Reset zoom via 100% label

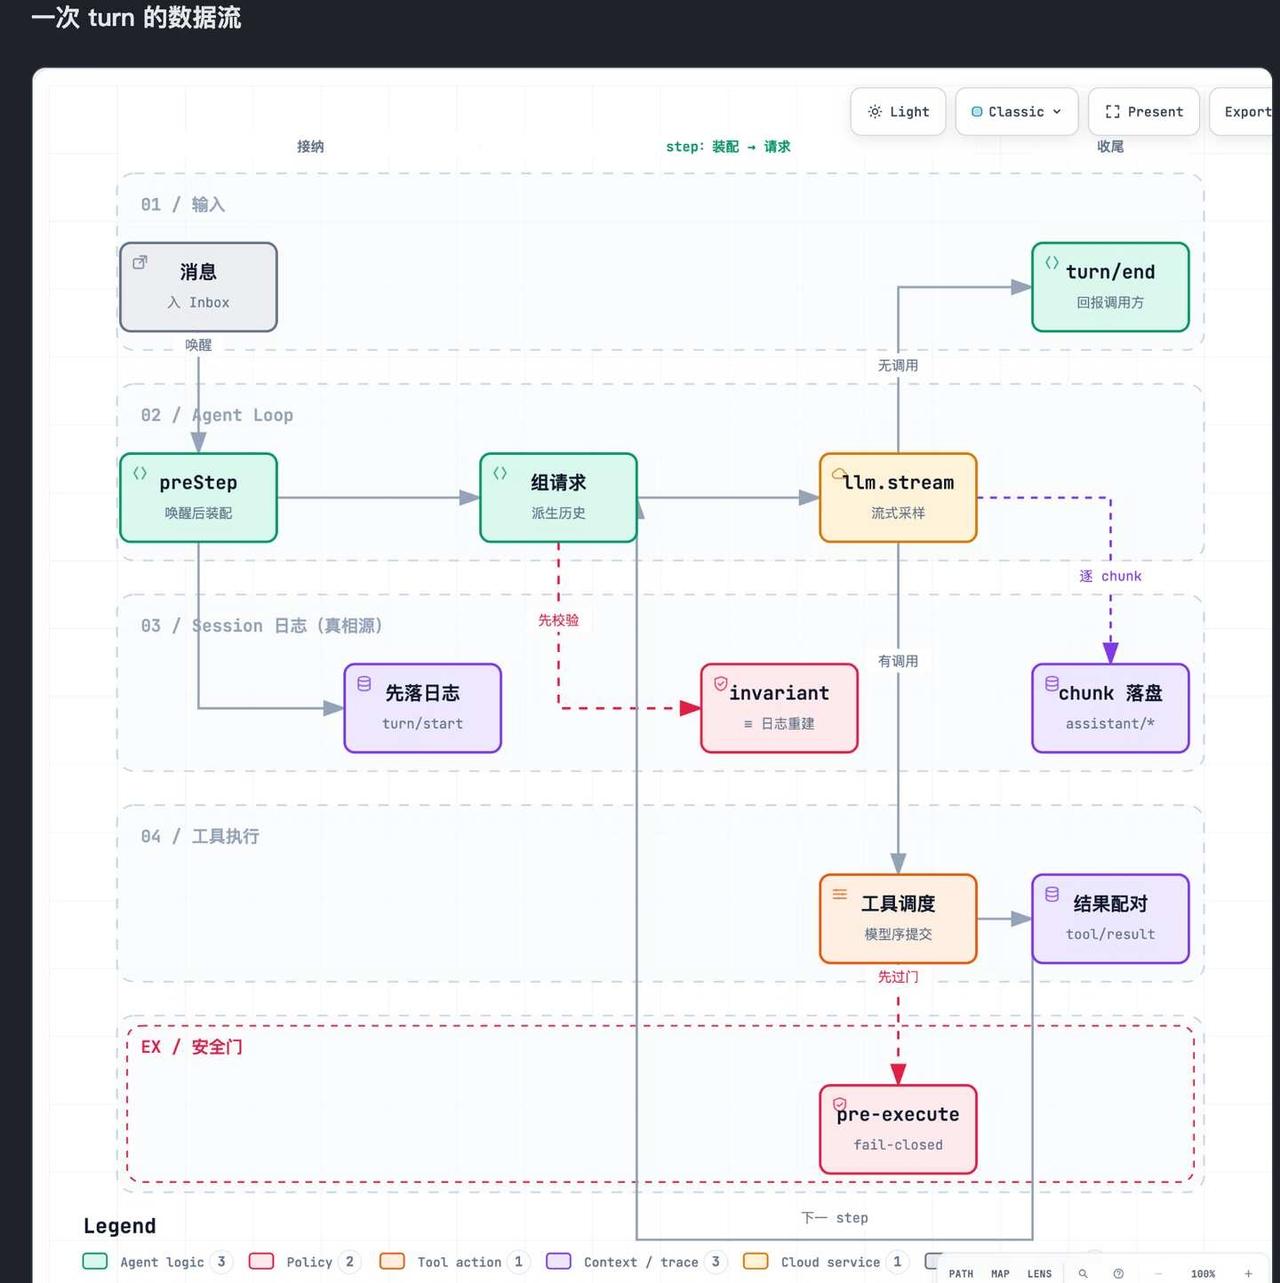[x=1203, y=1273]
